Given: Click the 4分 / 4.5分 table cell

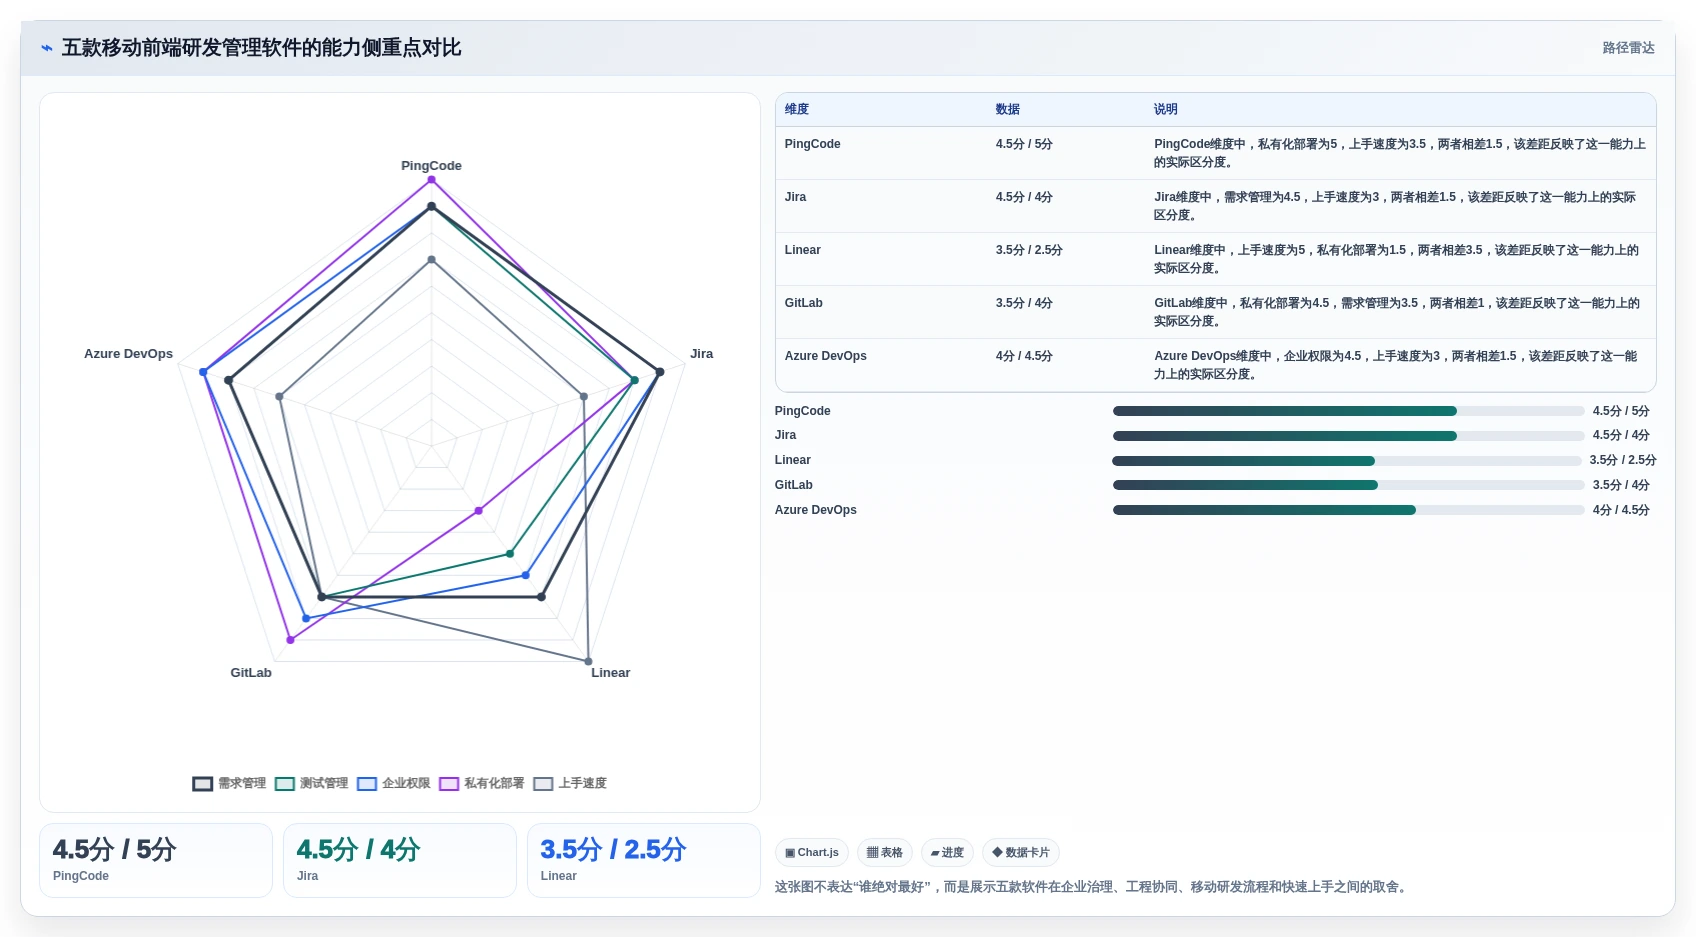Looking at the screenshot, I should pyautogui.click(x=1024, y=356).
